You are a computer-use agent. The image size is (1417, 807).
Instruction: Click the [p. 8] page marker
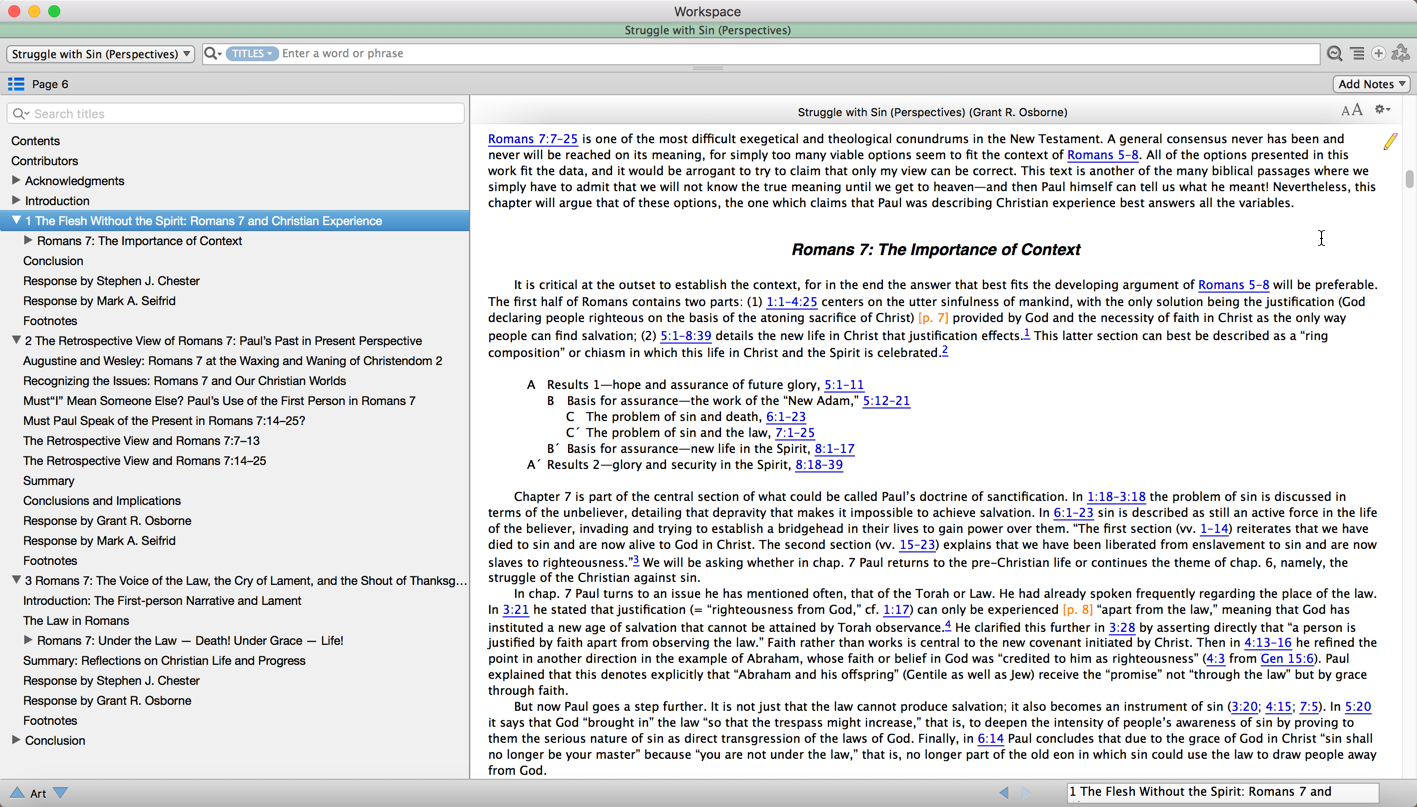coord(1077,610)
